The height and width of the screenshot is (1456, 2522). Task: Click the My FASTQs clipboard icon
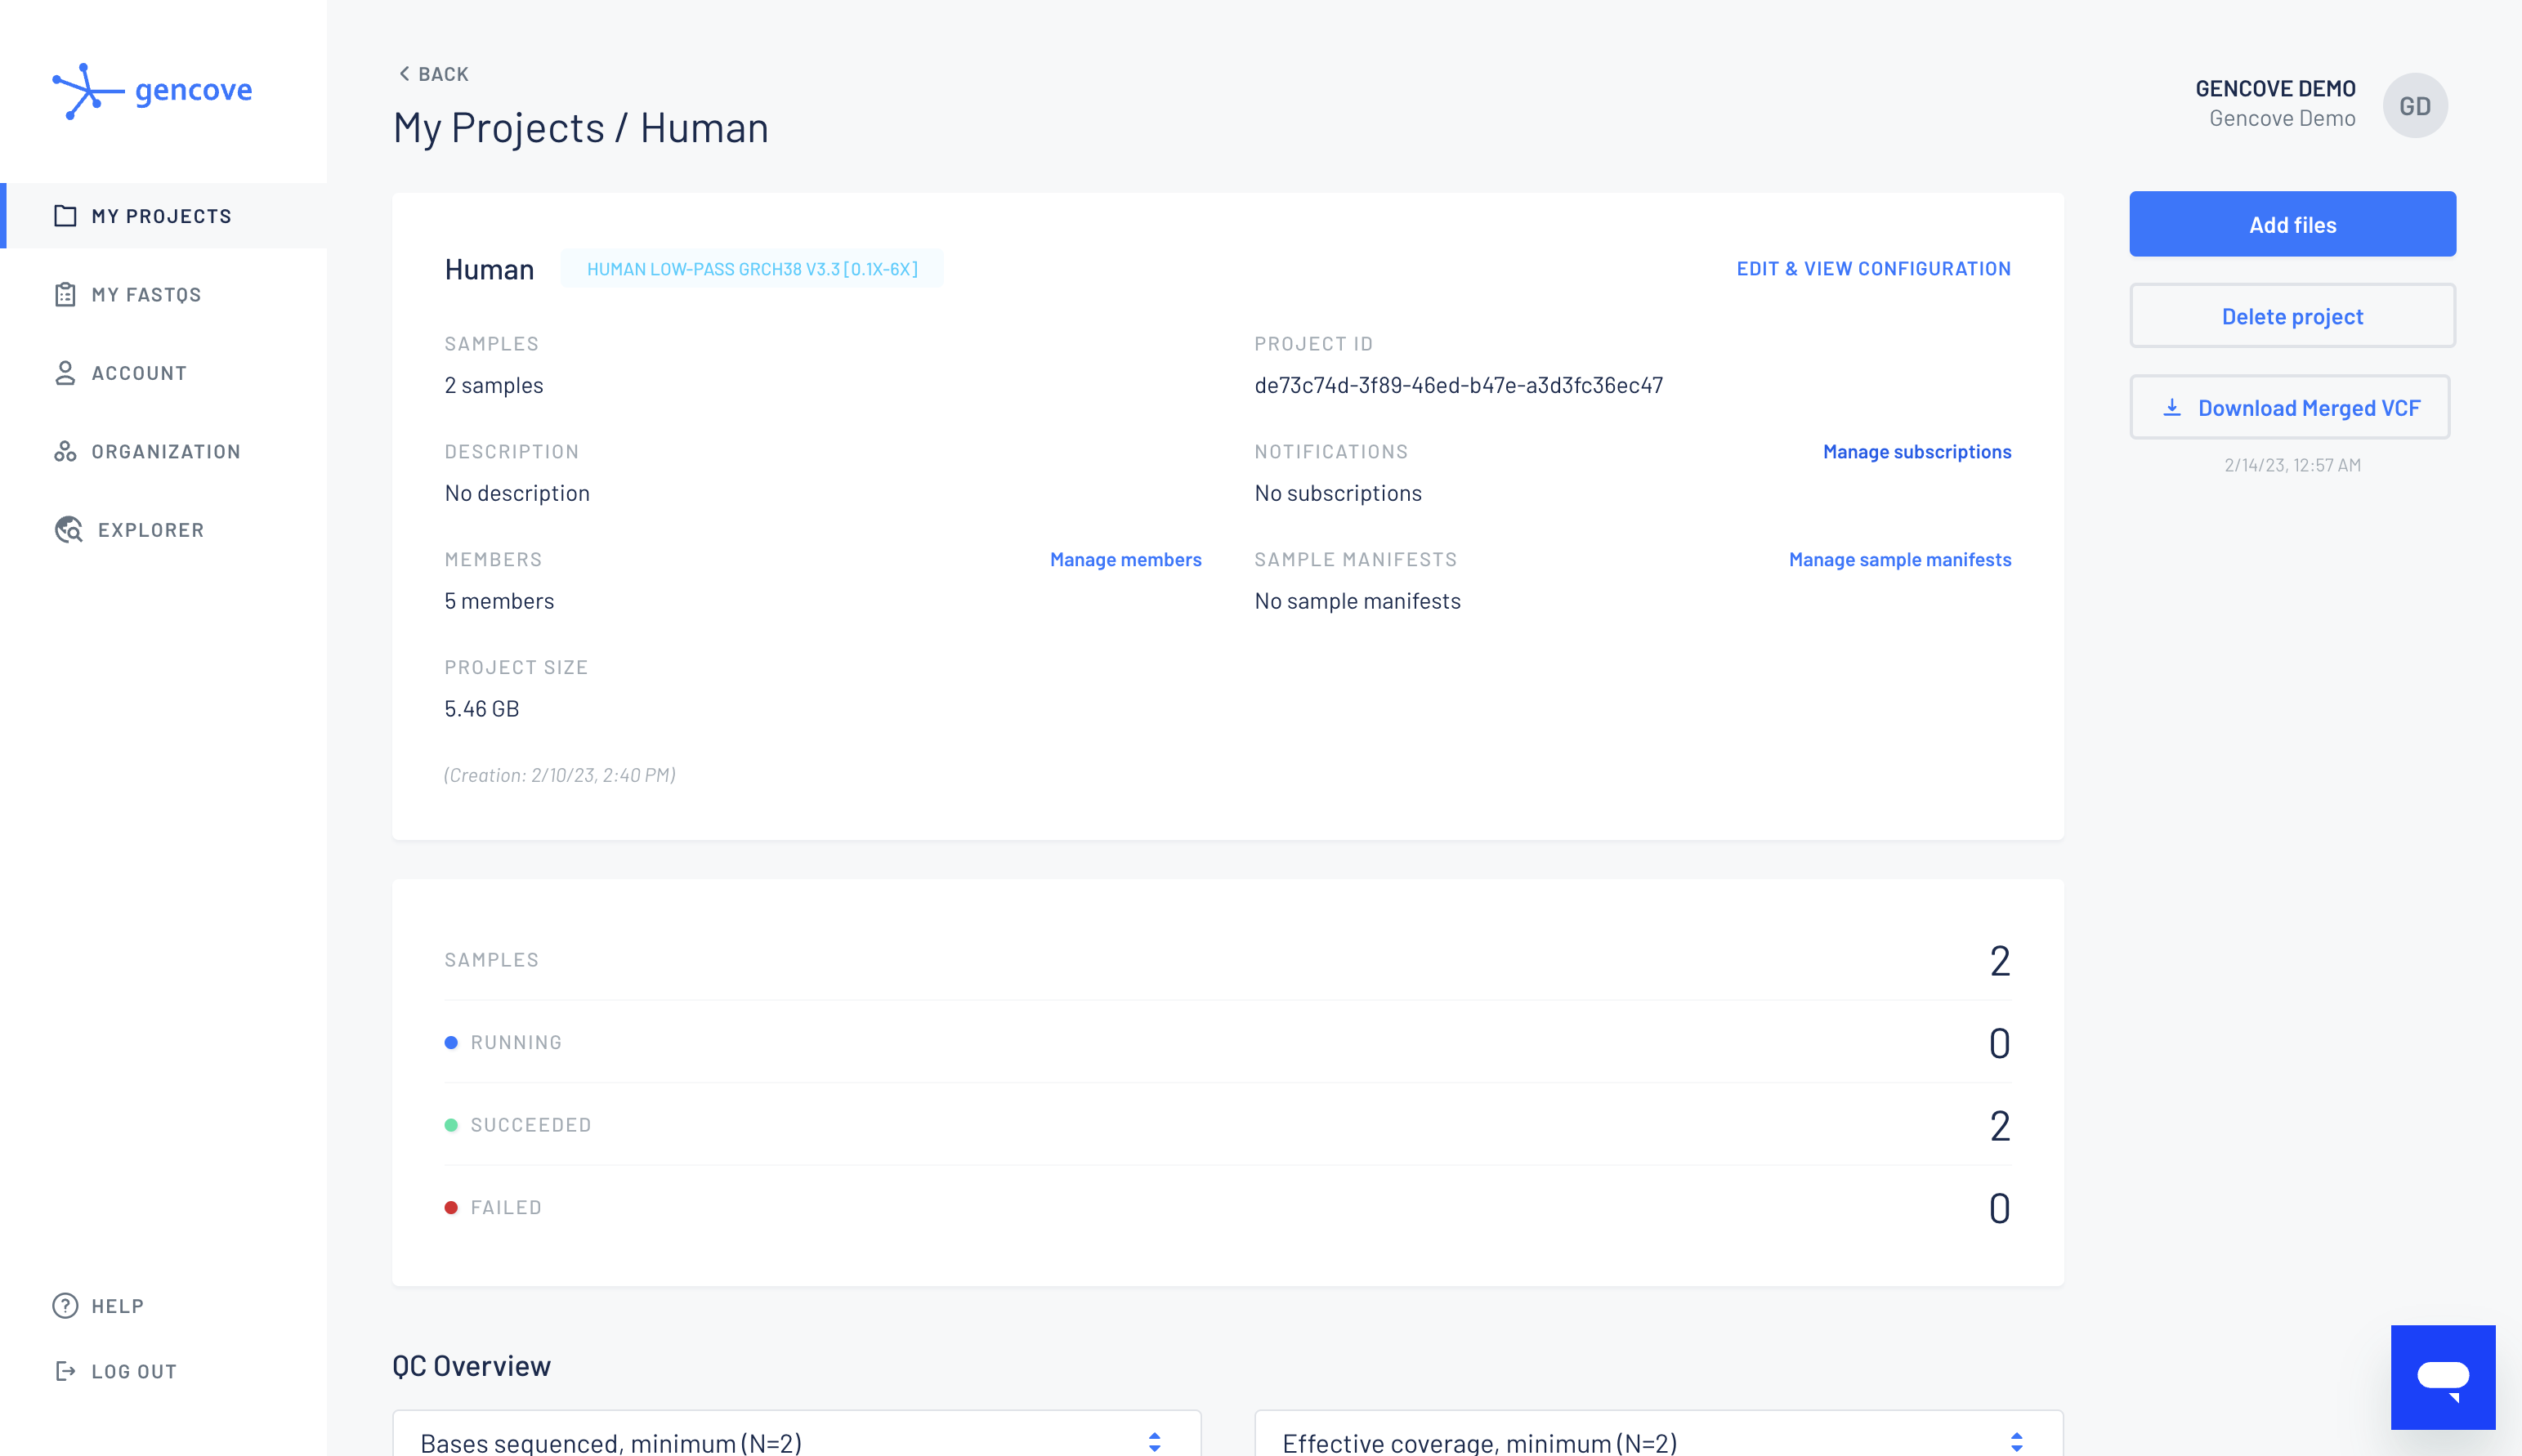65,295
